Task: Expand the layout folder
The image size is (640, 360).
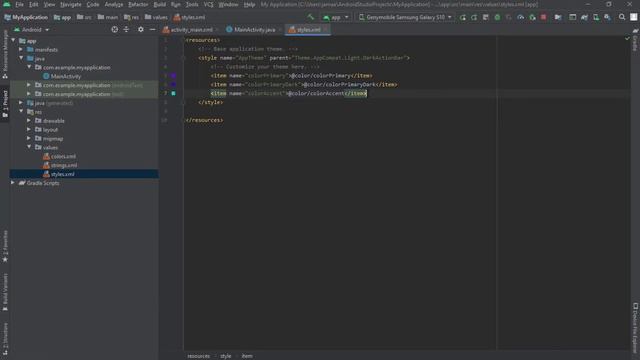Action: coord(29,130)
